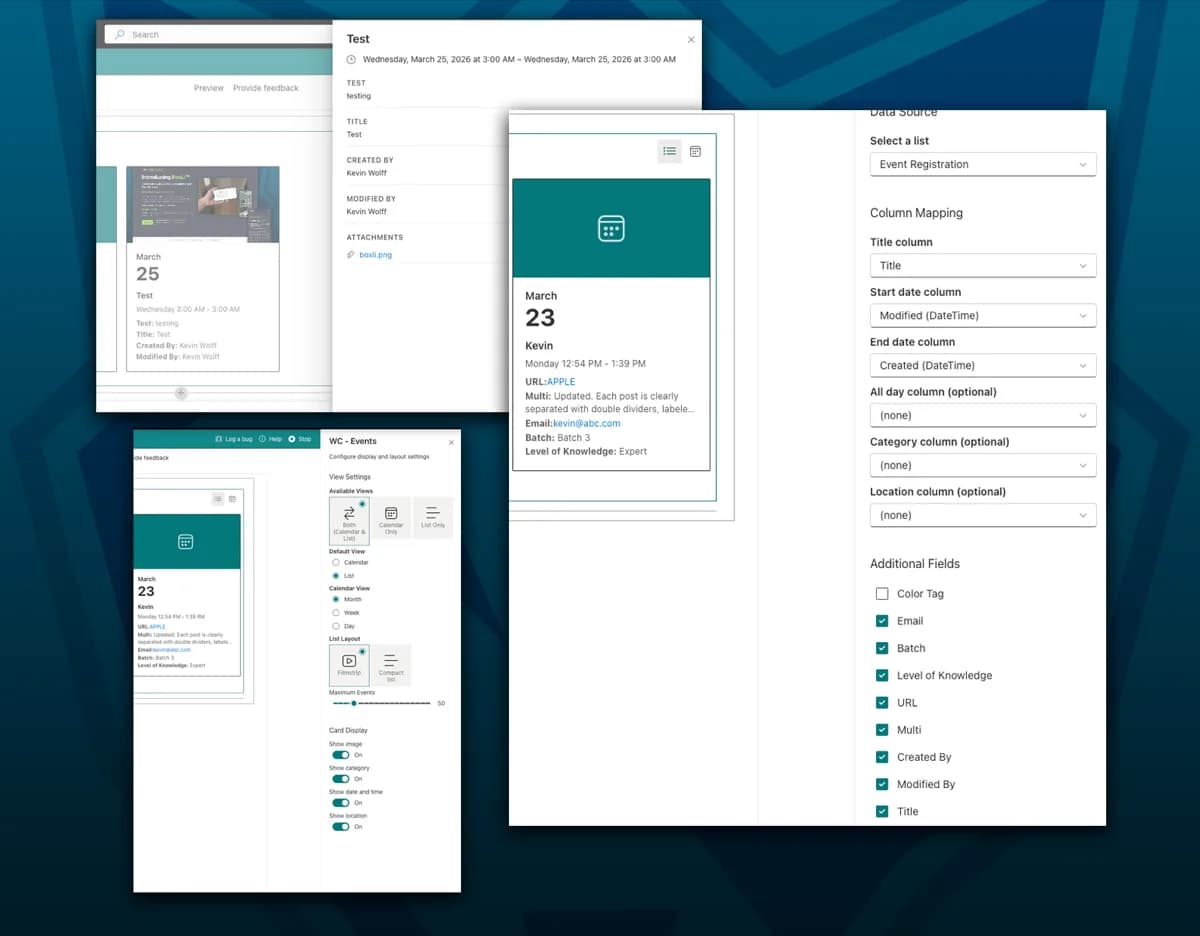Click the "Kevin Wolff" value under Created By
Screen dimensions: 1200x936
(x=367, y=173)
